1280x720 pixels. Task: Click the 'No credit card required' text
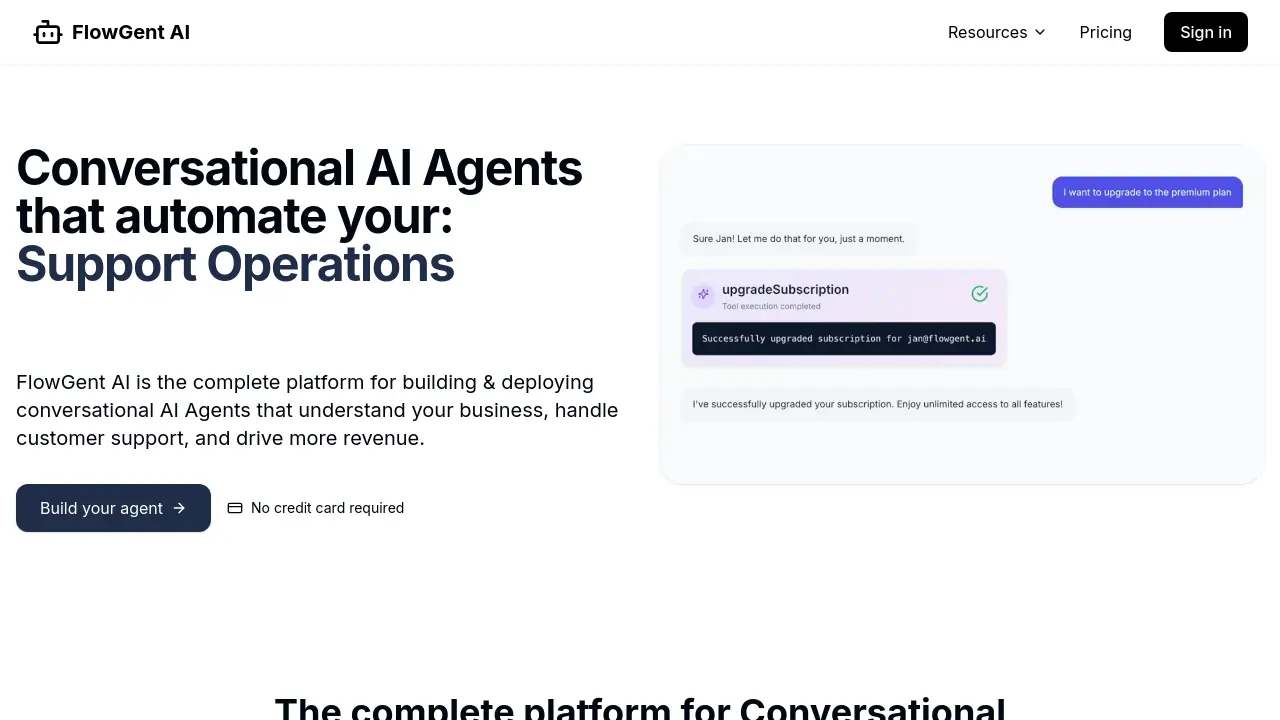pyautogui.click(x=327, y=508)
